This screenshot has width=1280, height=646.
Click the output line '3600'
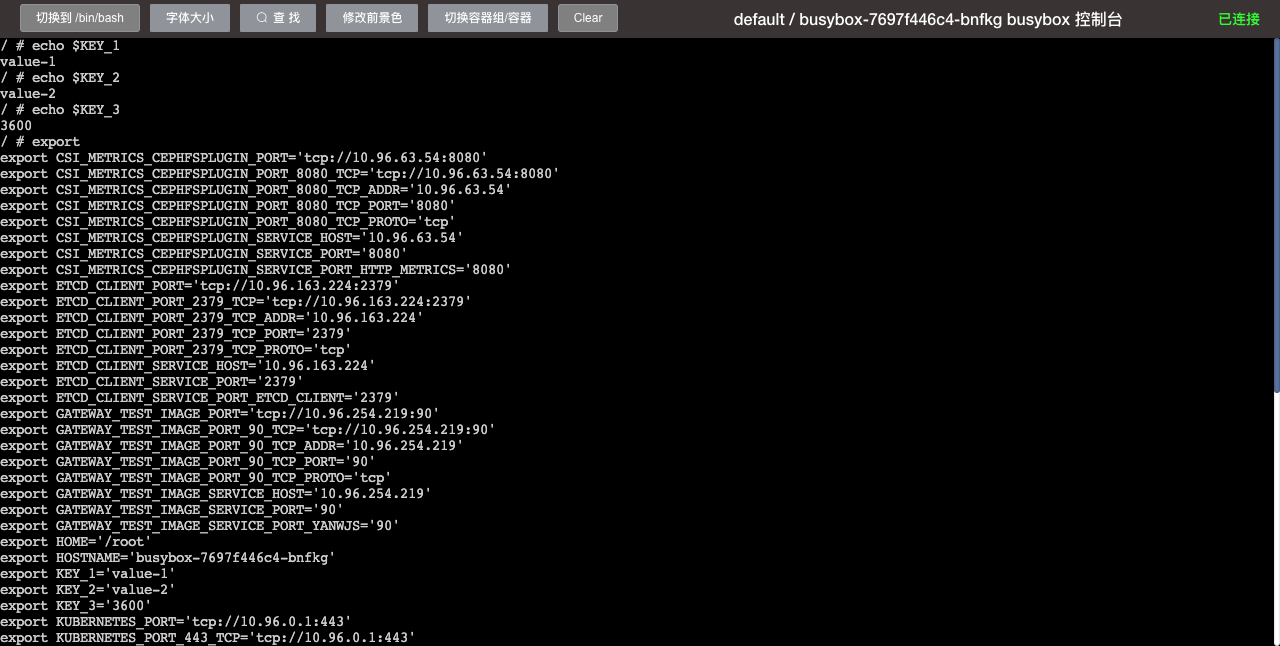click(x=16, y=126)
